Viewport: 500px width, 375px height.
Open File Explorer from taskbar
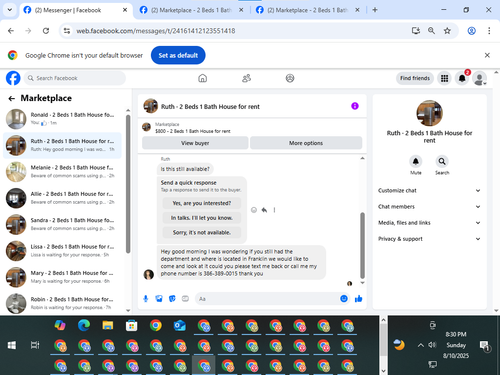108,326
